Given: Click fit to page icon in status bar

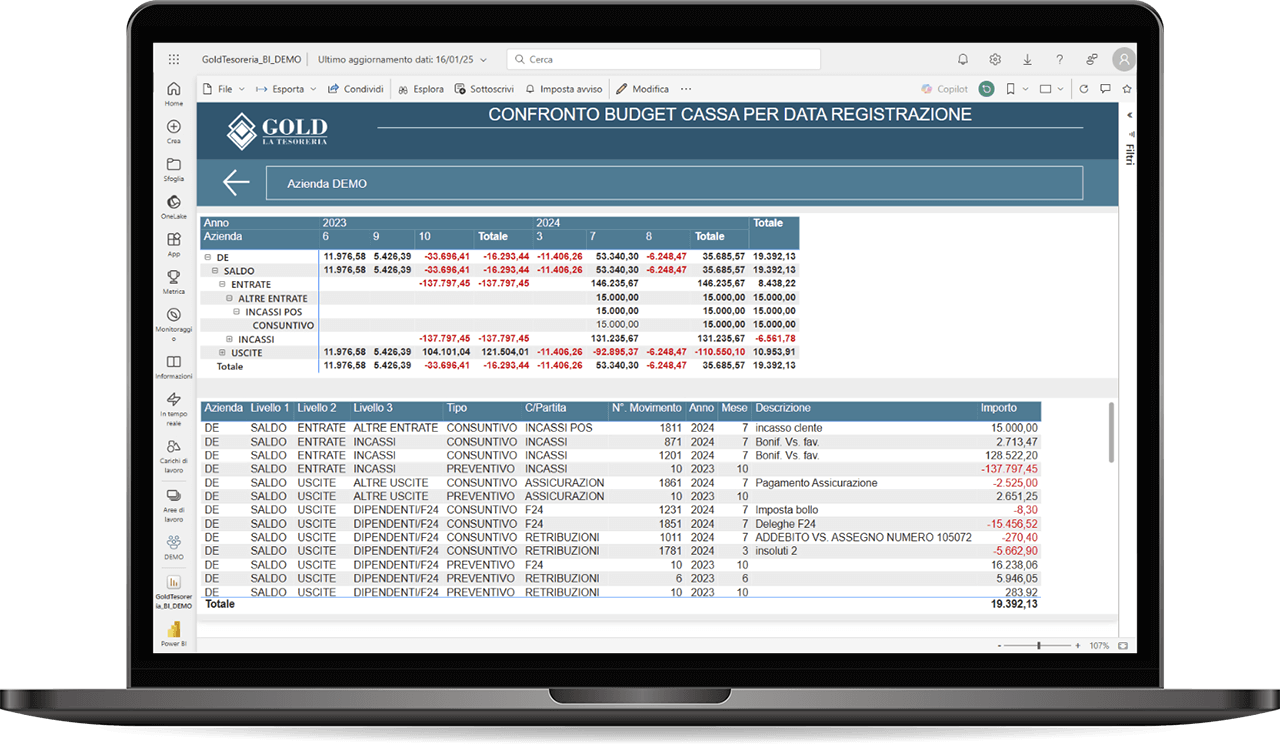Looking at the screenshot, I should point(1124,646).
